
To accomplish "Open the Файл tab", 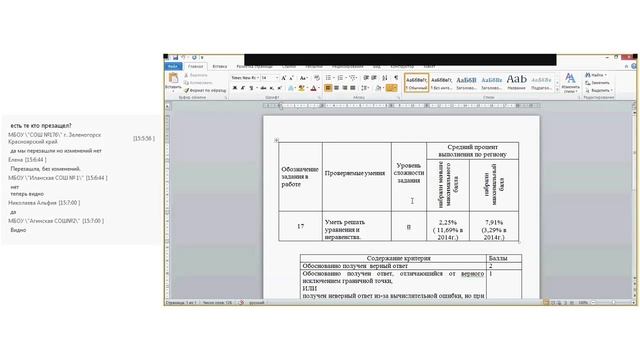I will (x=173, y=66).
